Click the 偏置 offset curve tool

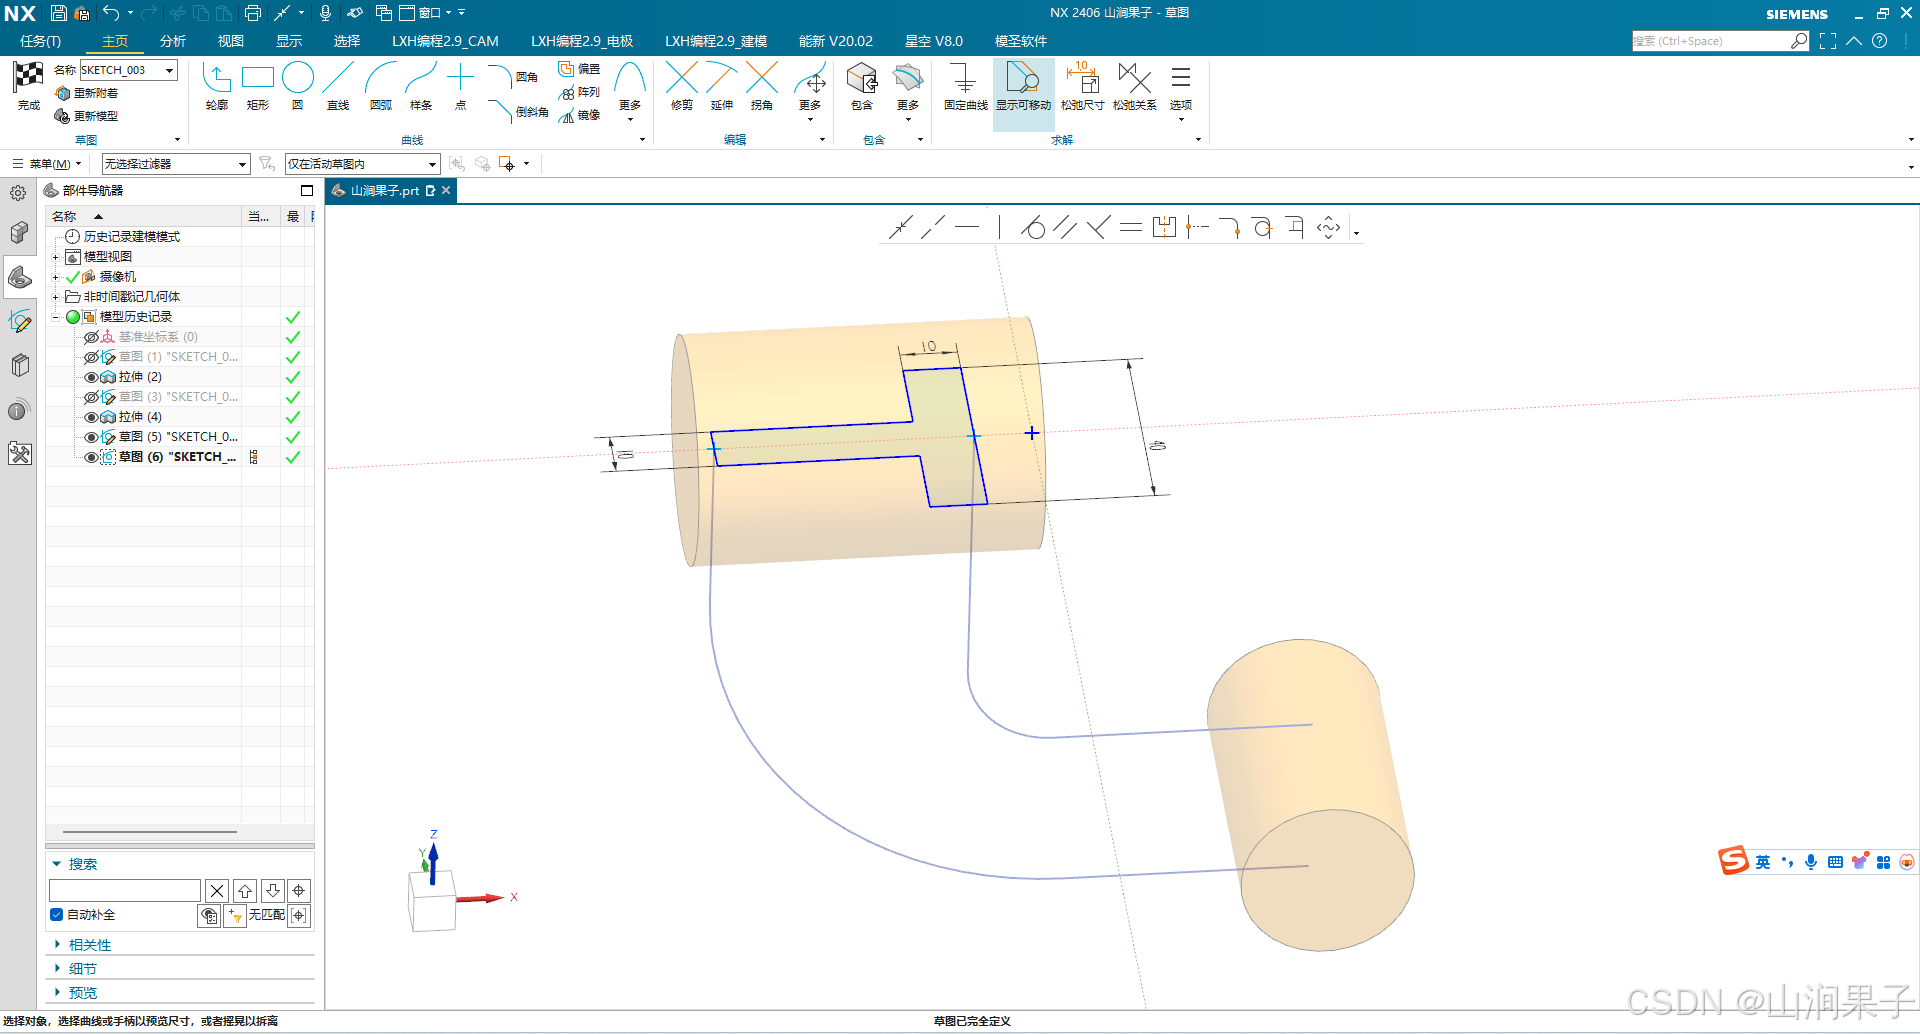[579, 69]
